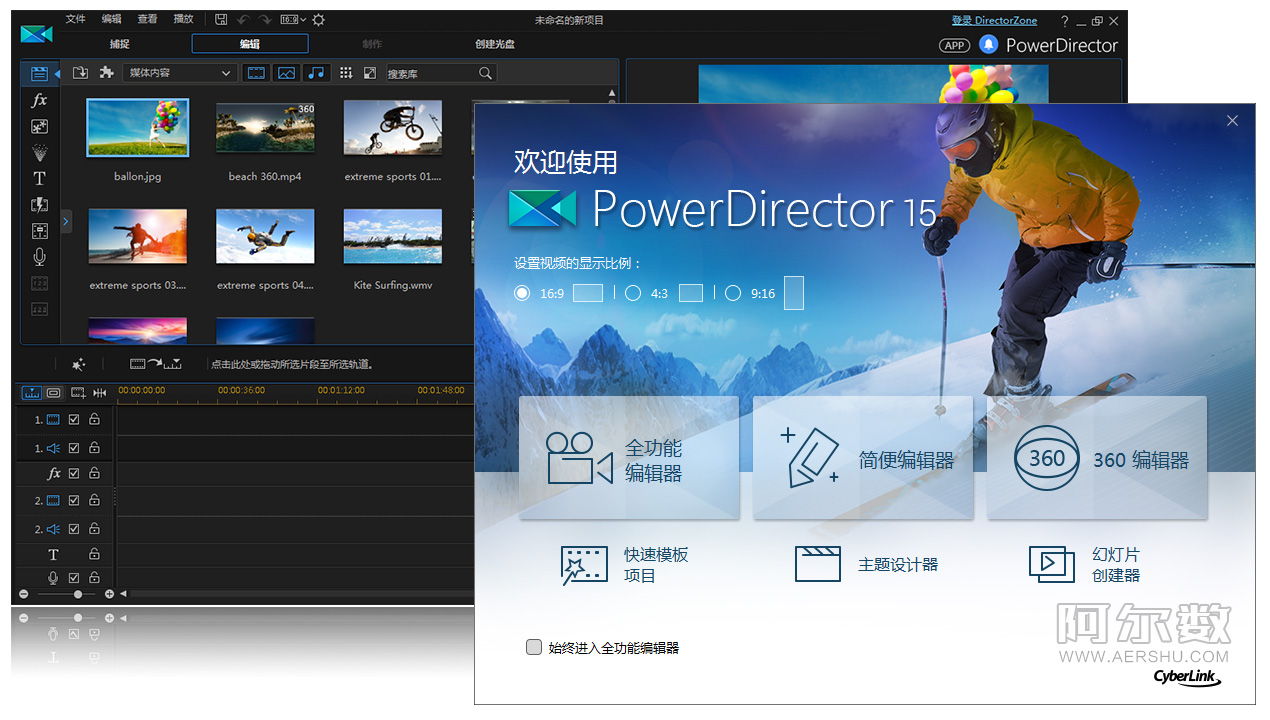Open the Voice-Over Recording microphone in sidebar
The image size is (1270, 720).
[39, 256]
